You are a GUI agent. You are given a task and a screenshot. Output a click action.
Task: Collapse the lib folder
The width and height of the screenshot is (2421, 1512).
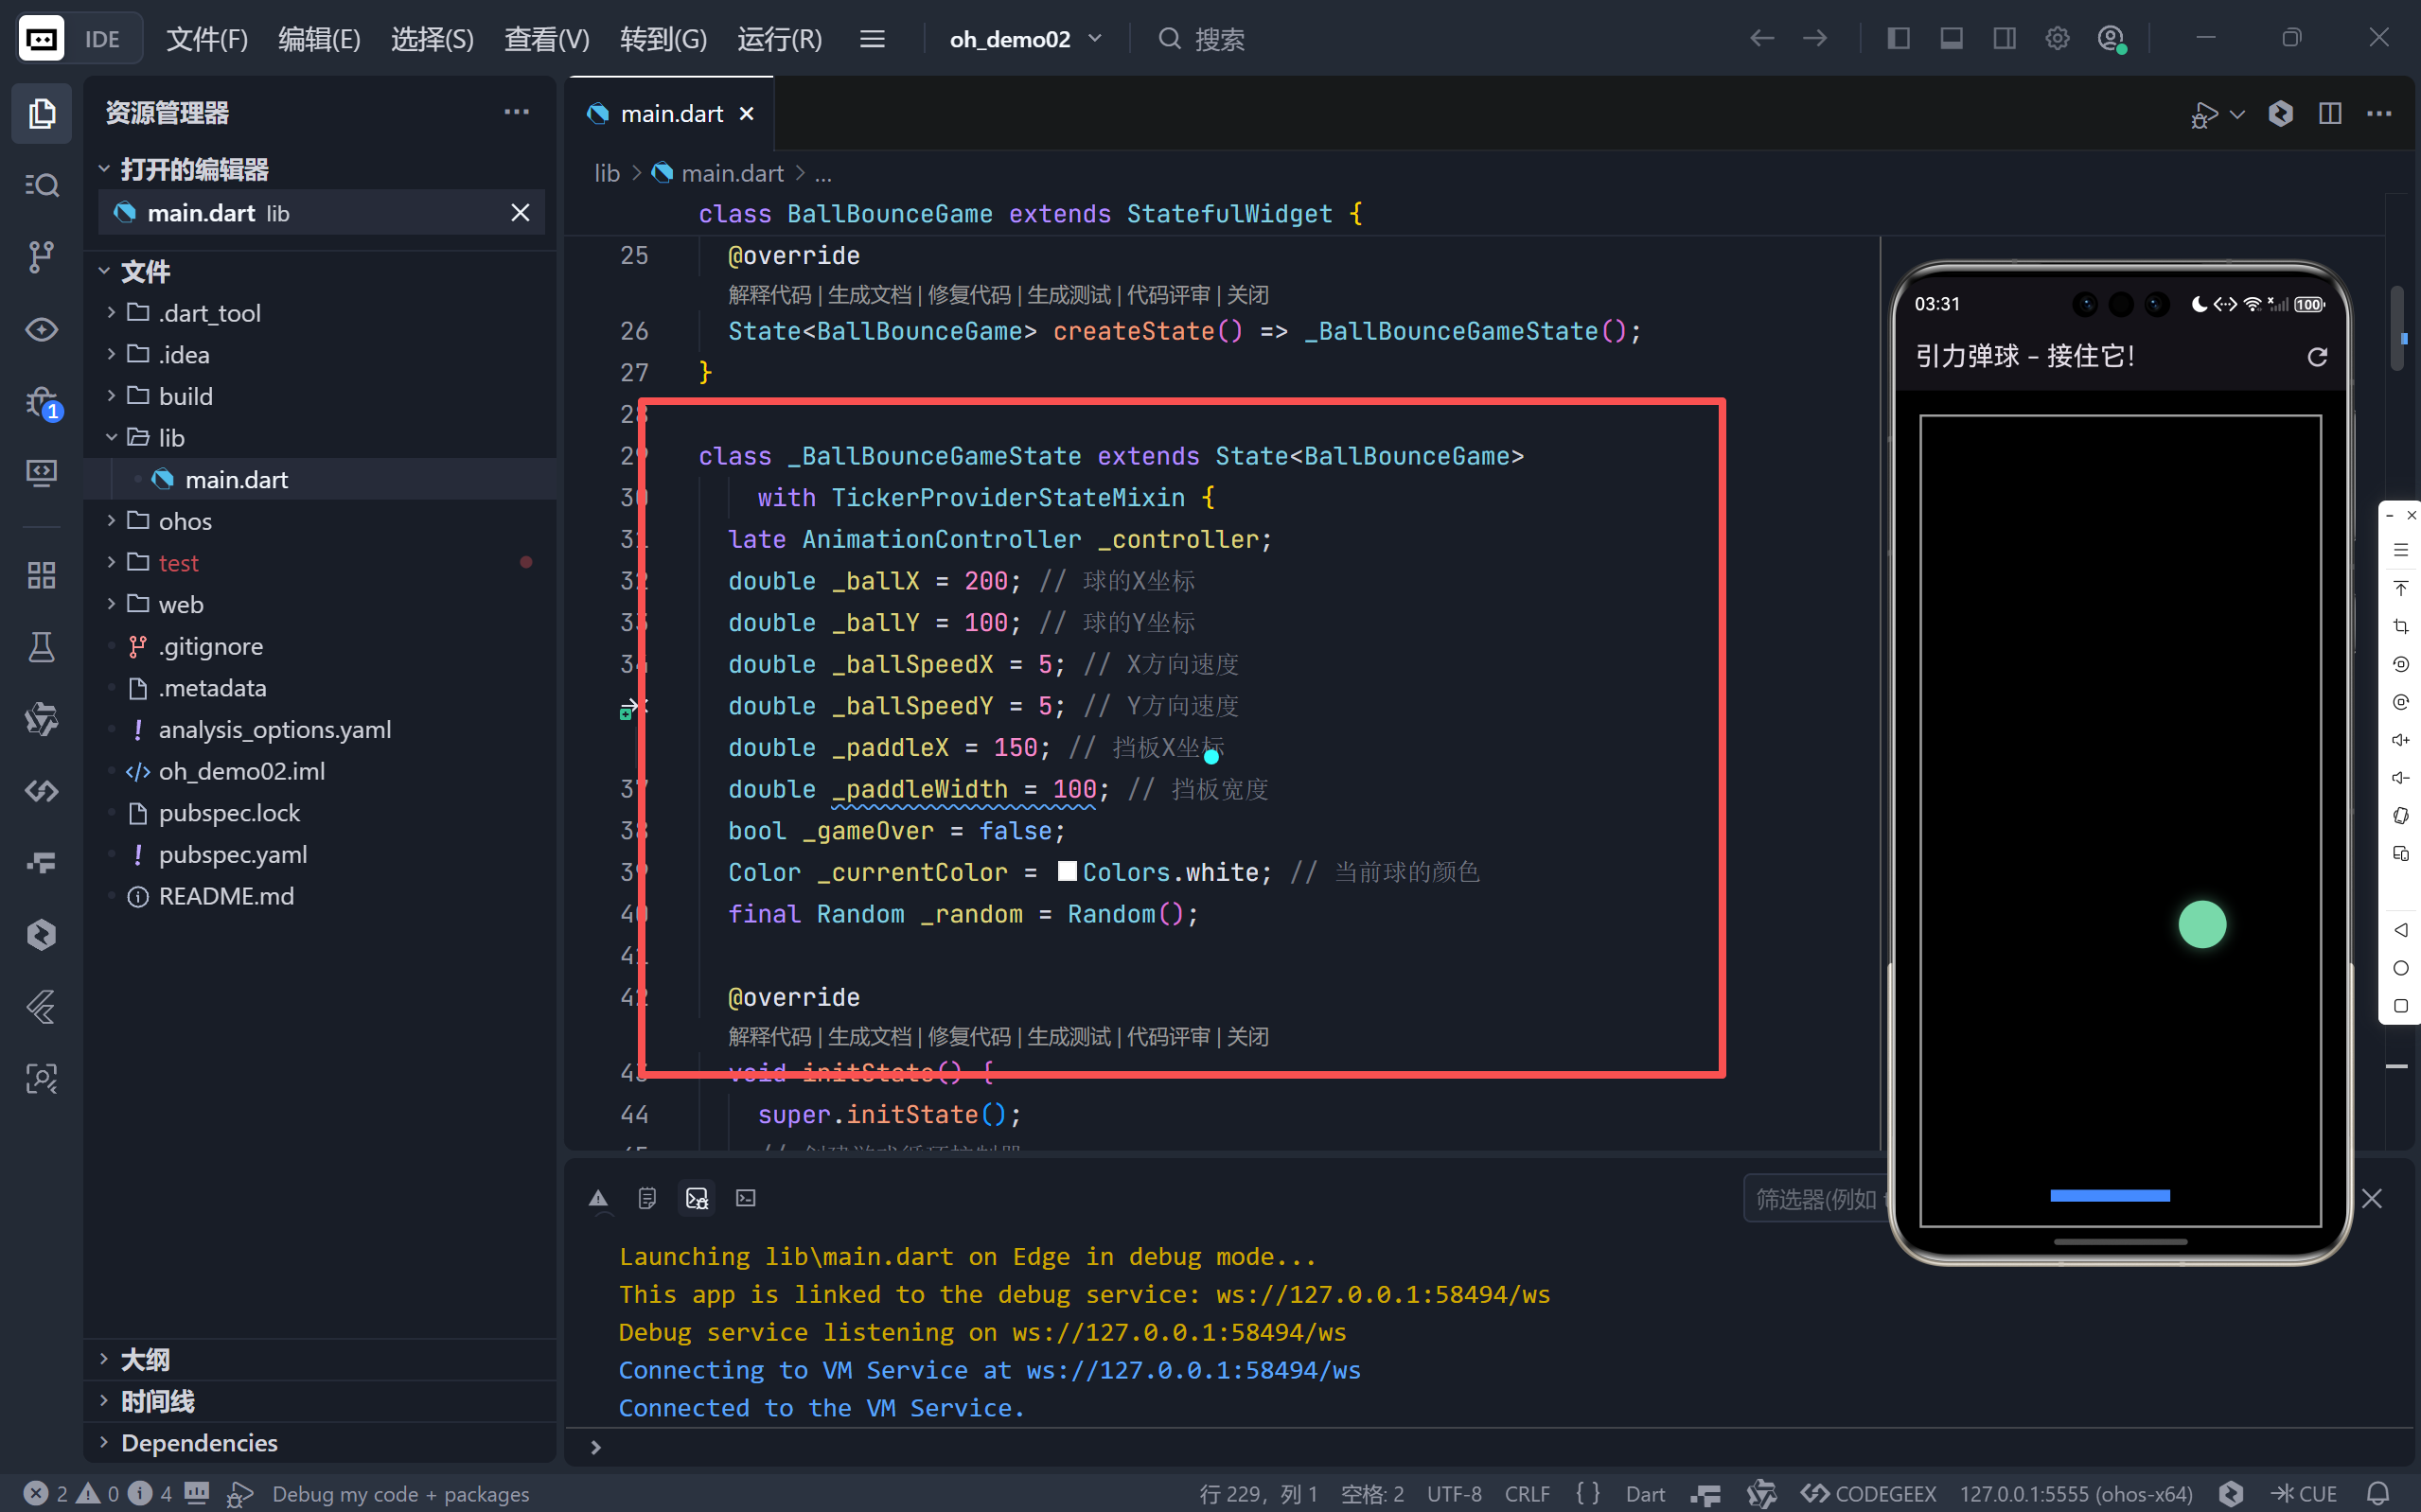tap(171, 438)
